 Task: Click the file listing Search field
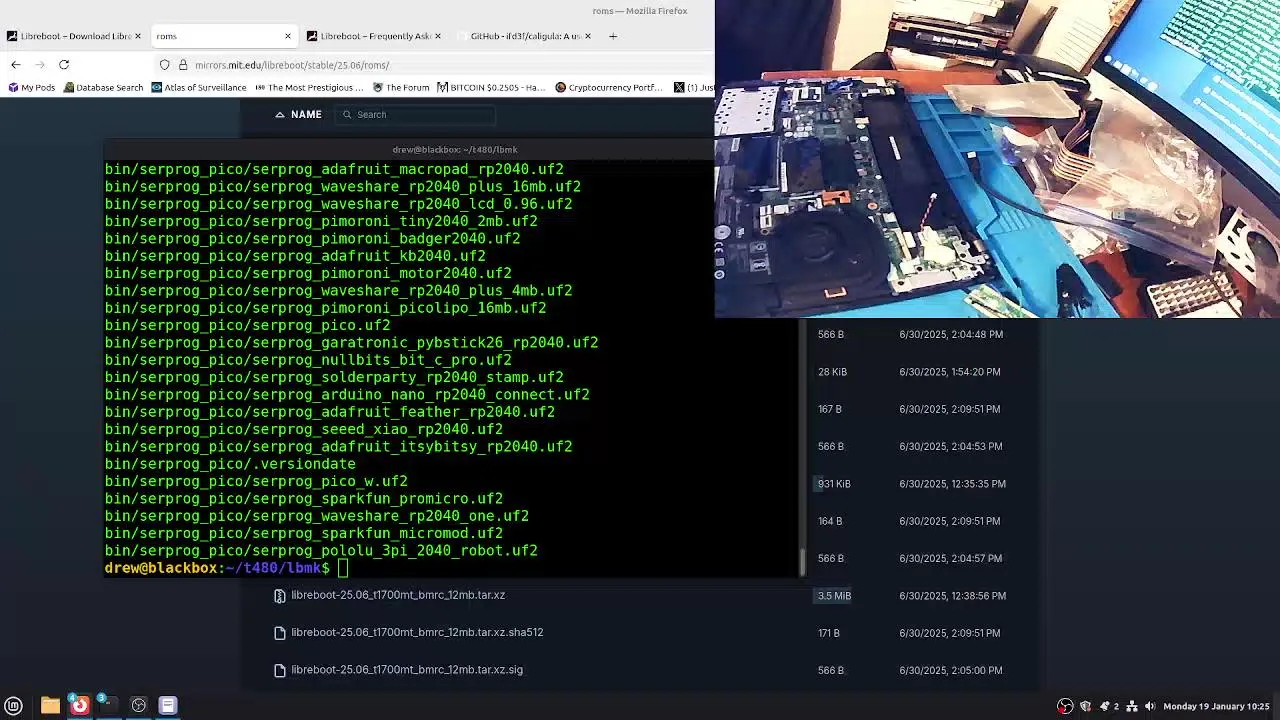click(x=415, y=115)
